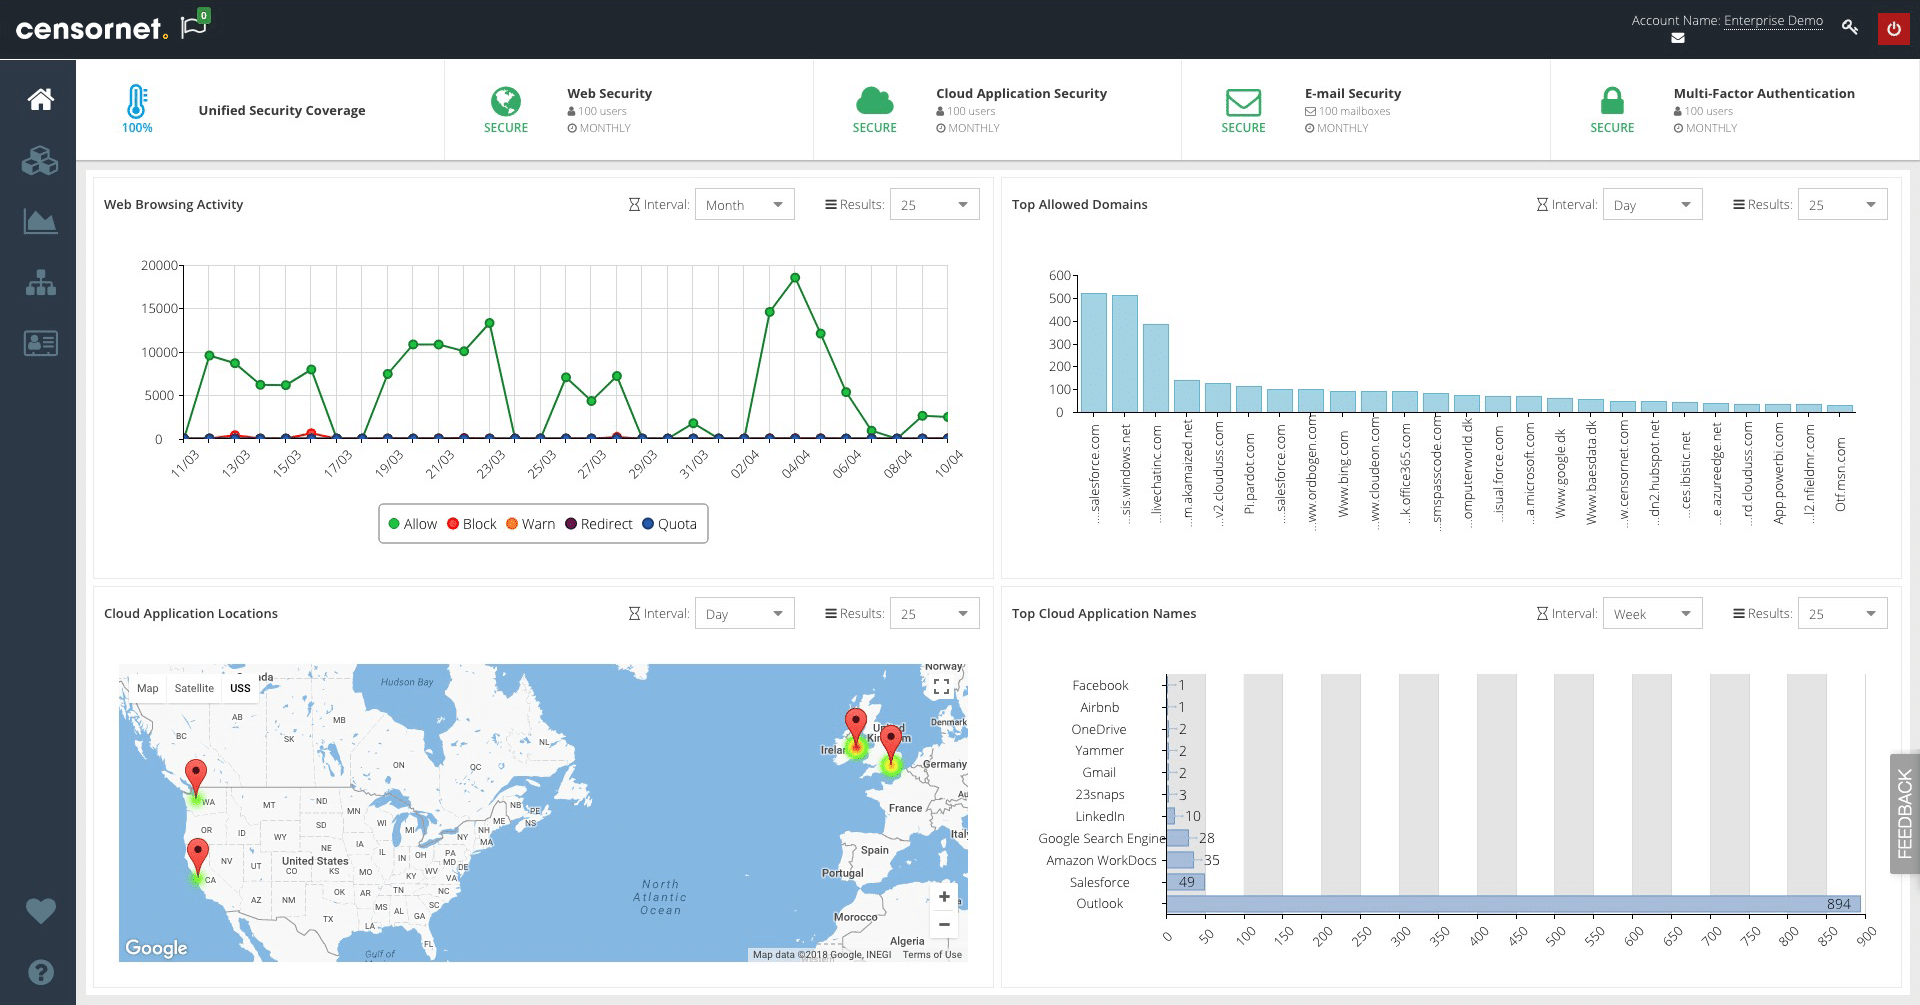This screenshot has height=1005, width=1920.
Task: Open Top Allowed Domains interval Day dropdown
Action: point(1652,205)
